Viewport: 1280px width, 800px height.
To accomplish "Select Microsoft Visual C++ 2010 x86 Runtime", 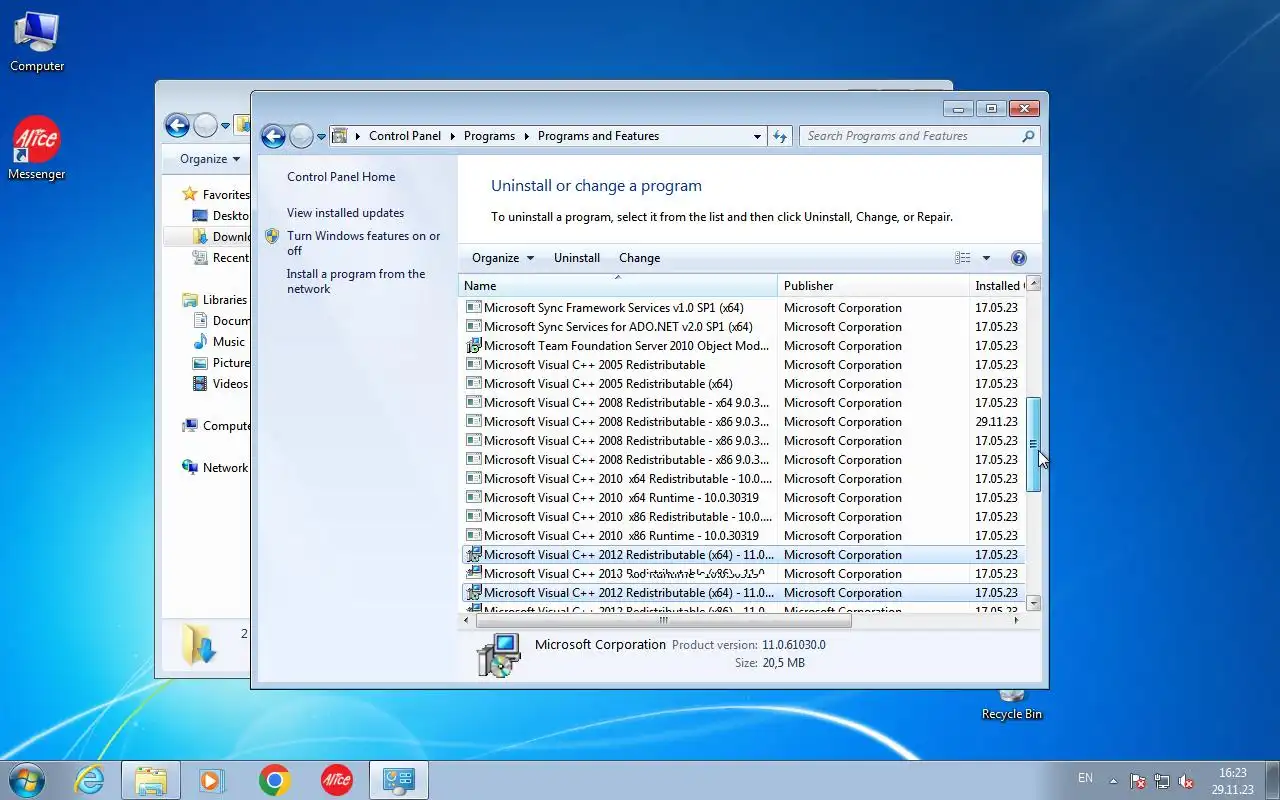I will click(742, 536).
